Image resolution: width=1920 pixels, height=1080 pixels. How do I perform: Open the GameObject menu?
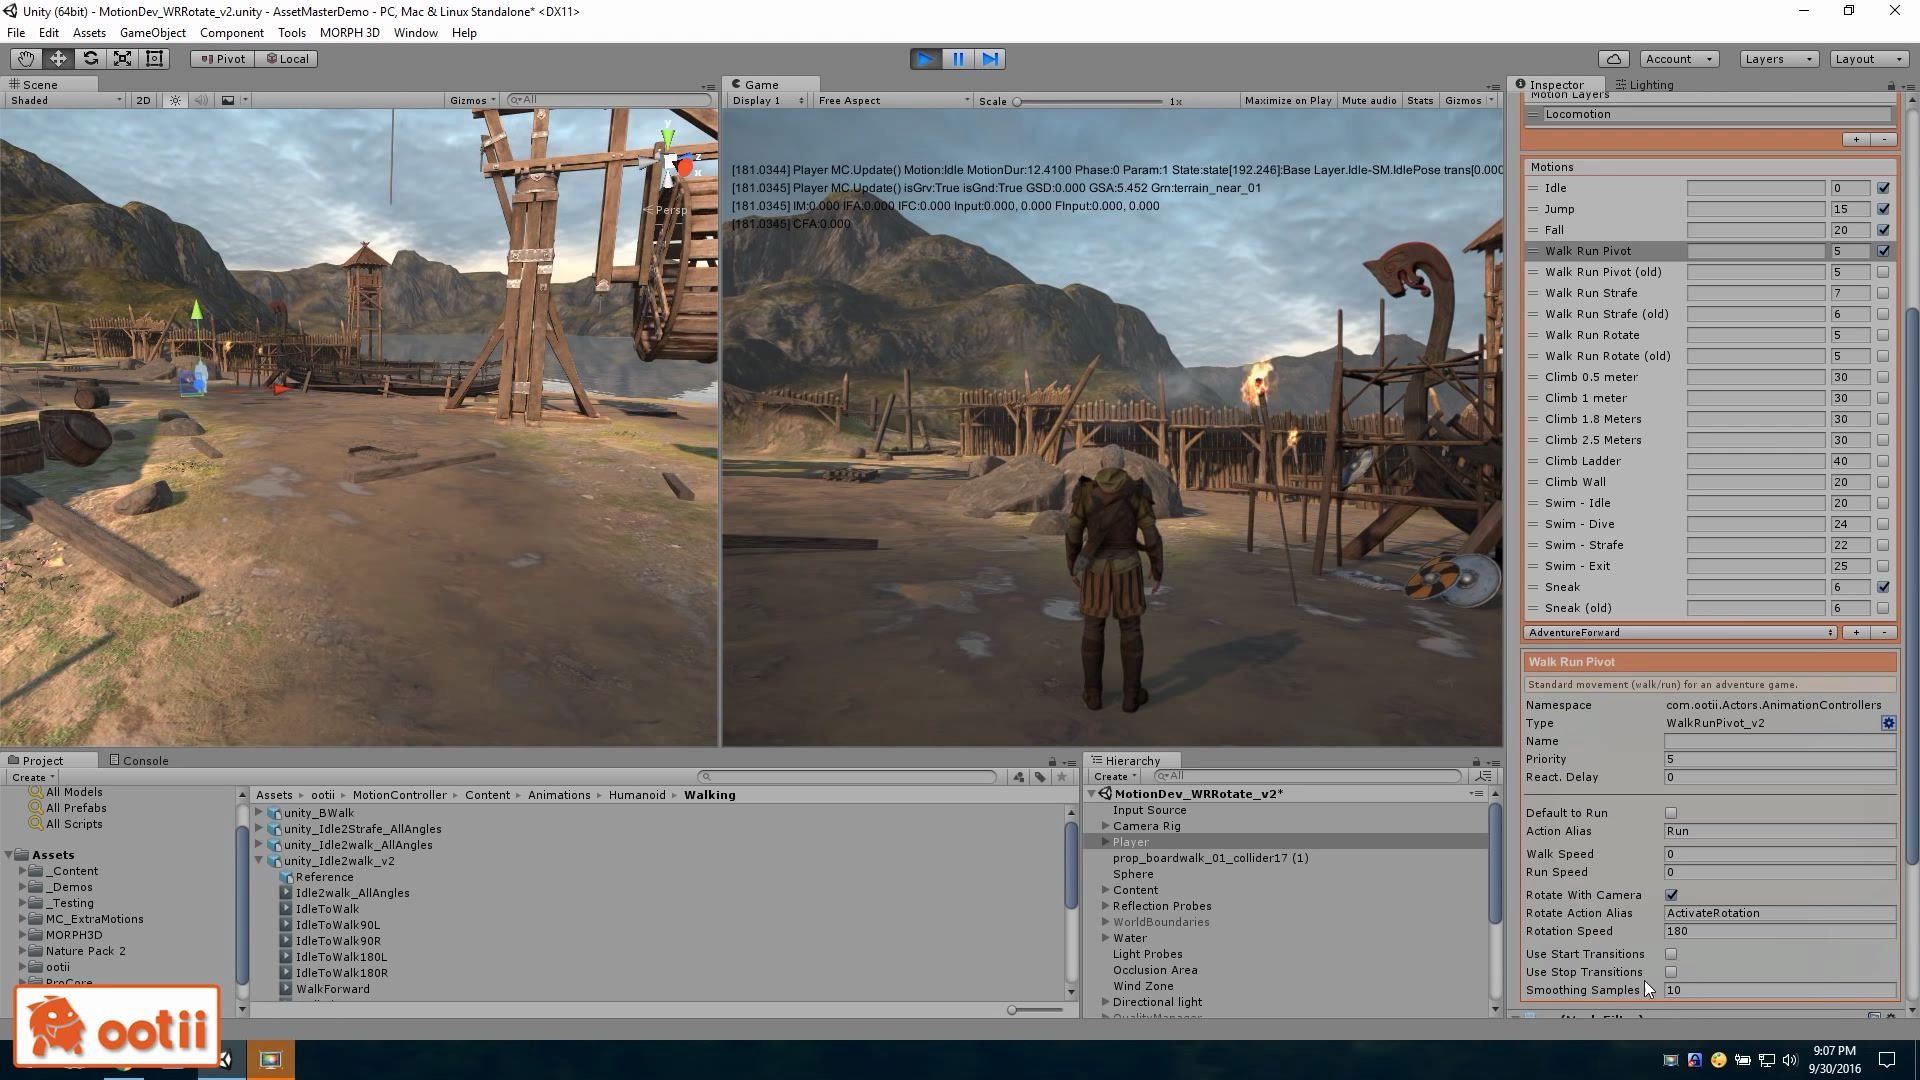pos(152,33)
